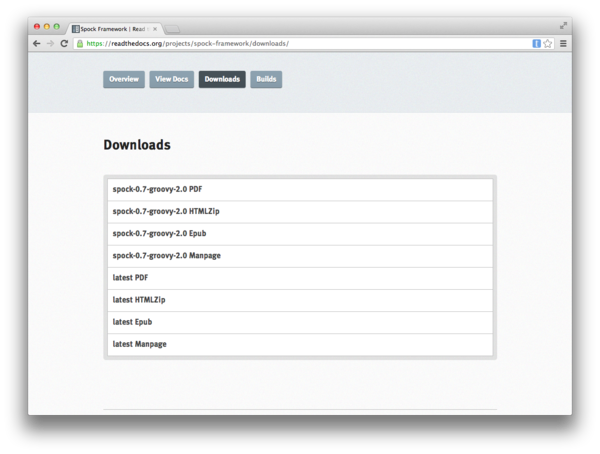
Task: Click the green zoom window button
Action: coord(57,26)
